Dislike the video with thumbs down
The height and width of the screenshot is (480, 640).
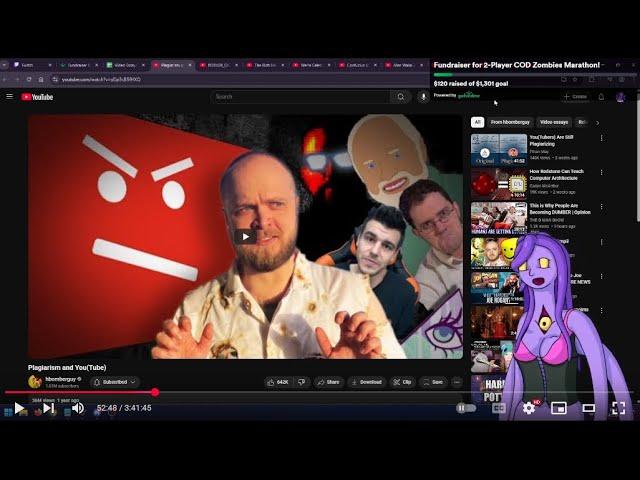(302, 382)
